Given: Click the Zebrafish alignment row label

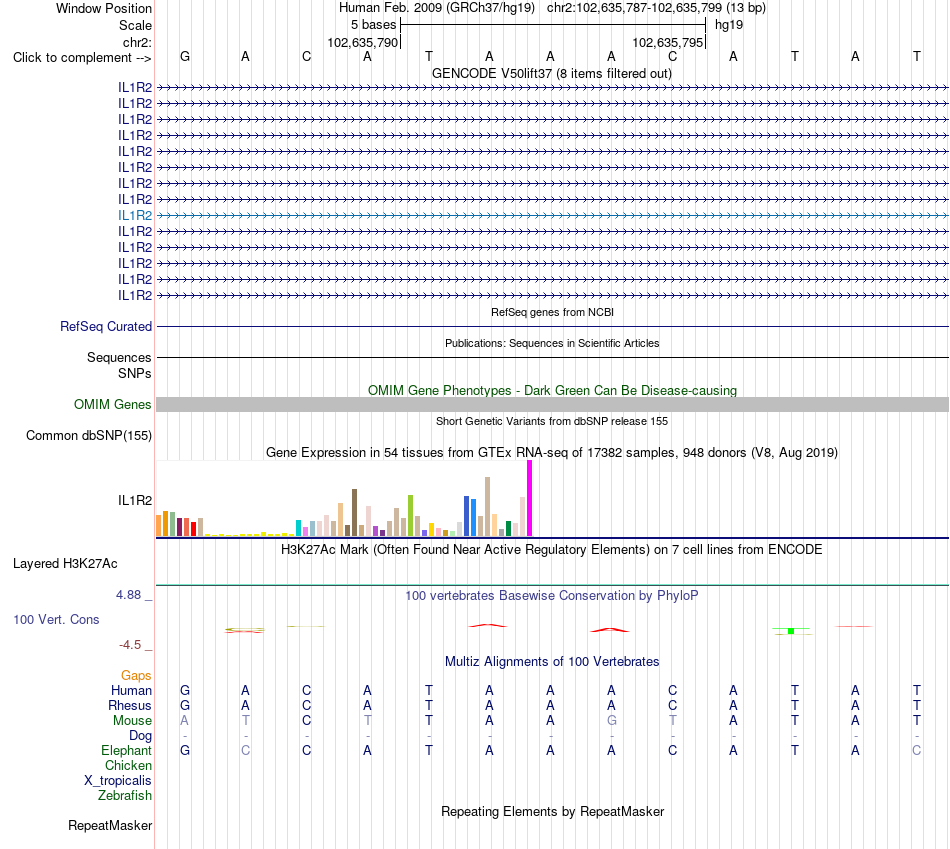Looking at the screenshot, I should coord(125,795).
